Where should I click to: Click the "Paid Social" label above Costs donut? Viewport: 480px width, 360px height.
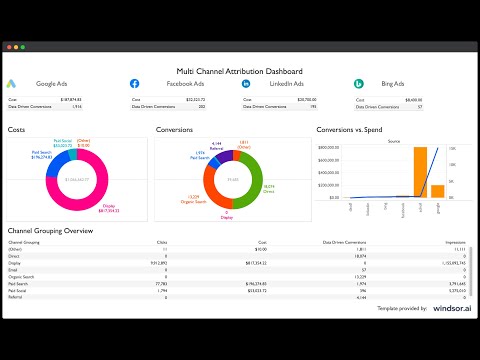(63, 143)
